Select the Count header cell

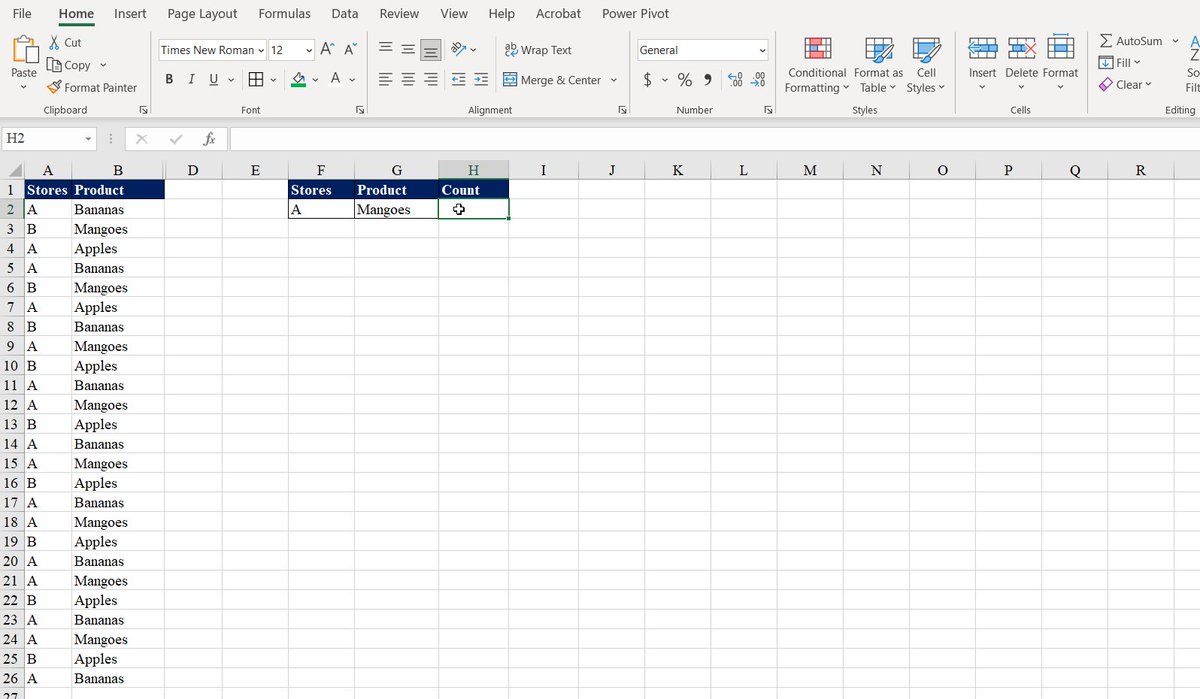click(474, 190)
